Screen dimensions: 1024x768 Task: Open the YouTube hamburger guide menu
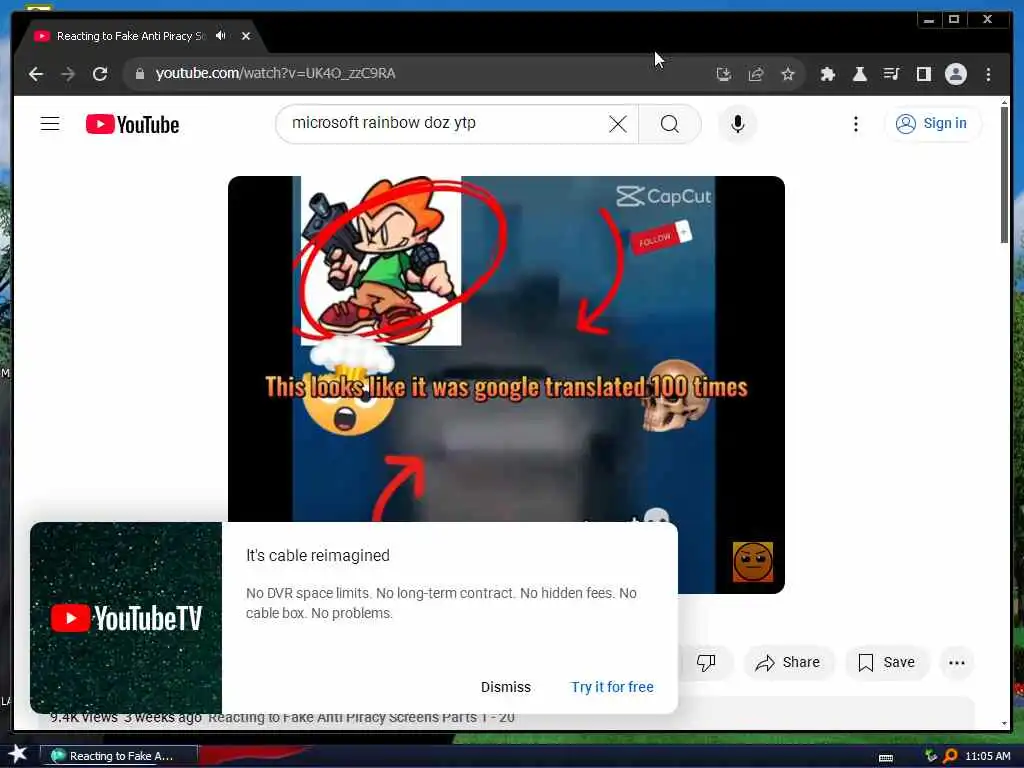[x=50, y=123]
